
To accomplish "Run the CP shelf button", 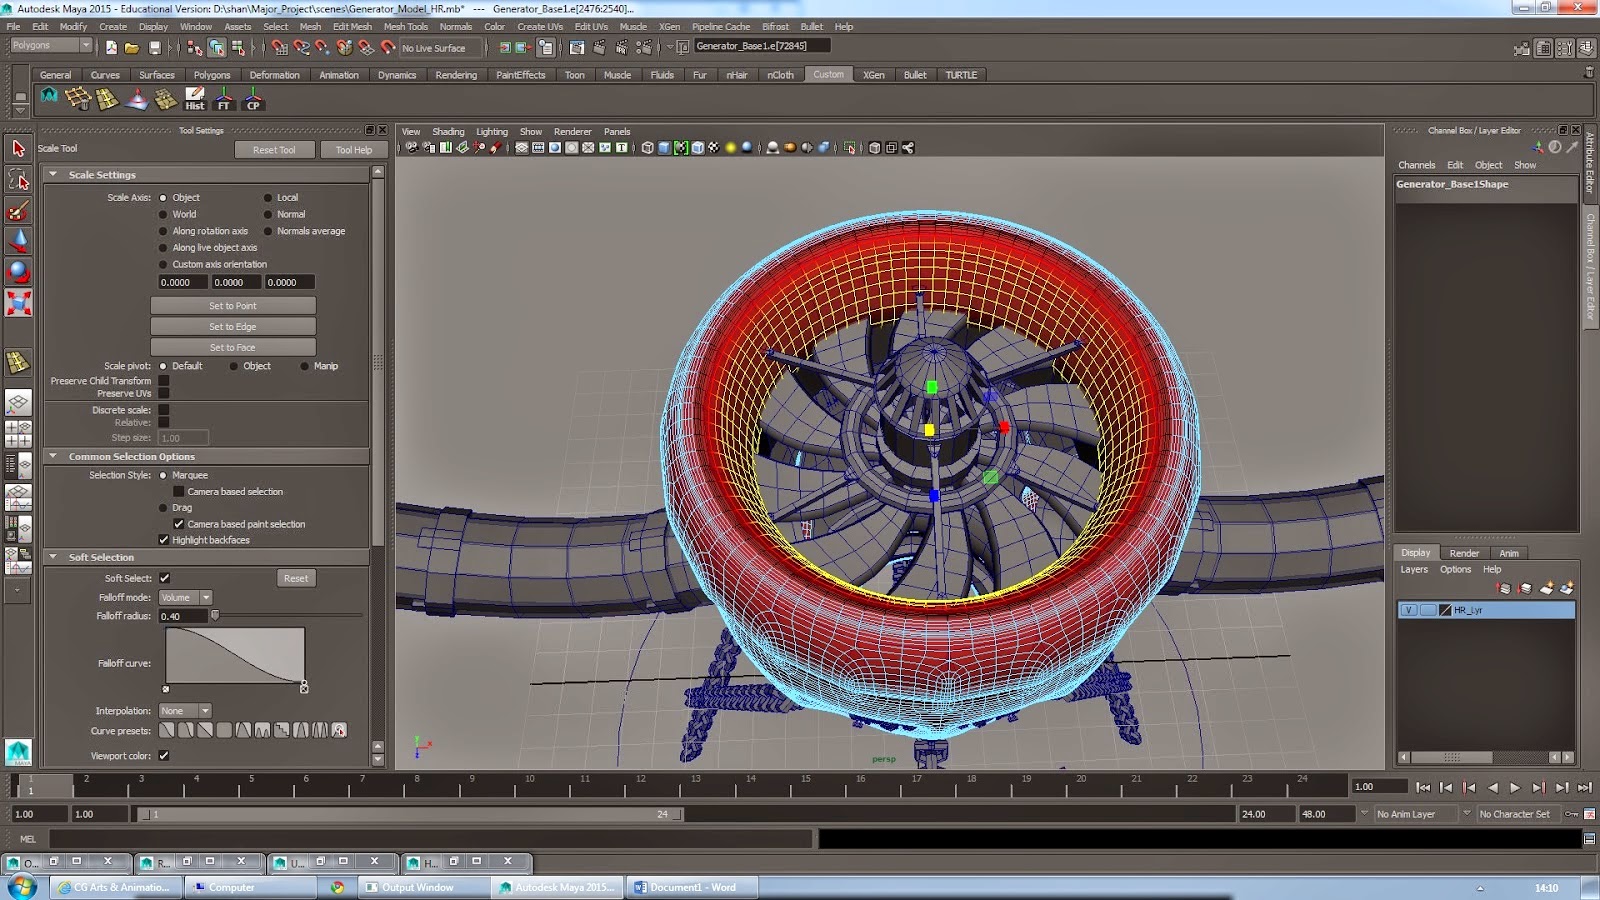I will pyautogui.click(x=253, y=98).
